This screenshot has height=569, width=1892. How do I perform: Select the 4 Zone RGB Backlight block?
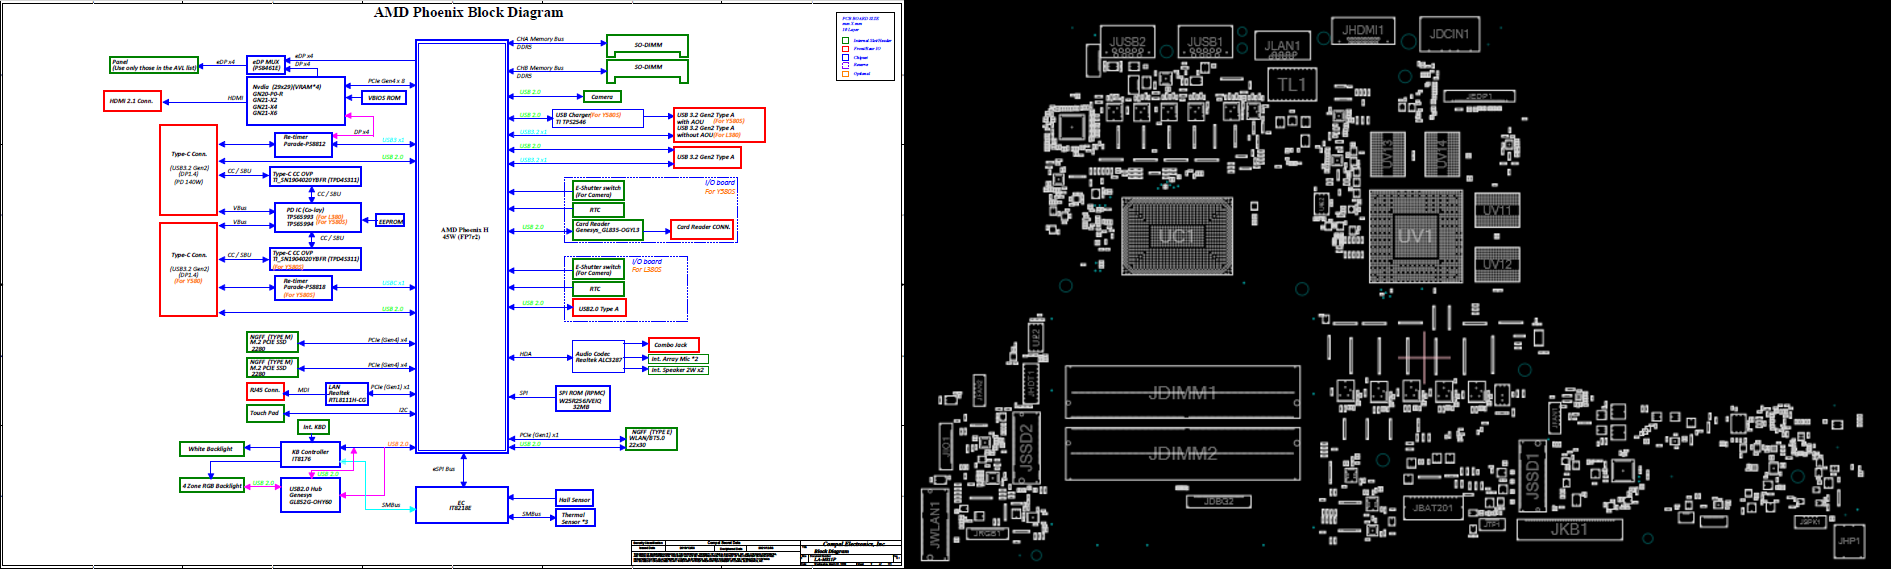pos(212,485)
